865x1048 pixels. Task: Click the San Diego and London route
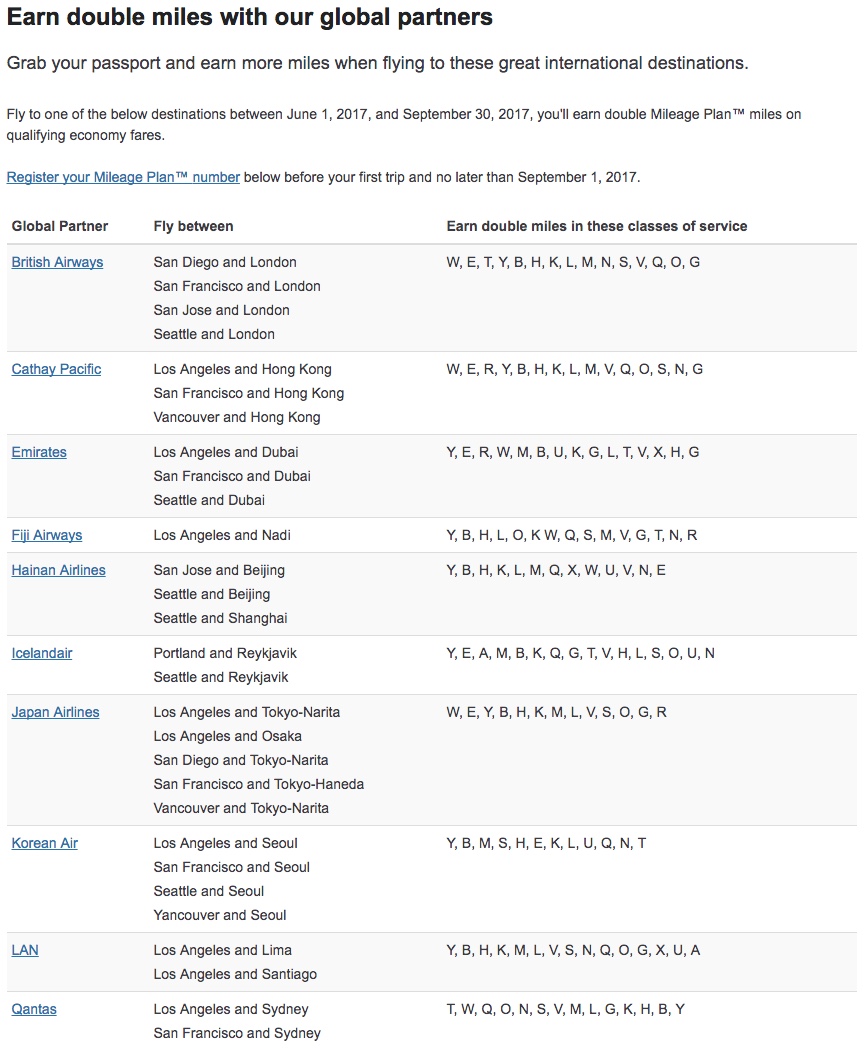[225, 262]
